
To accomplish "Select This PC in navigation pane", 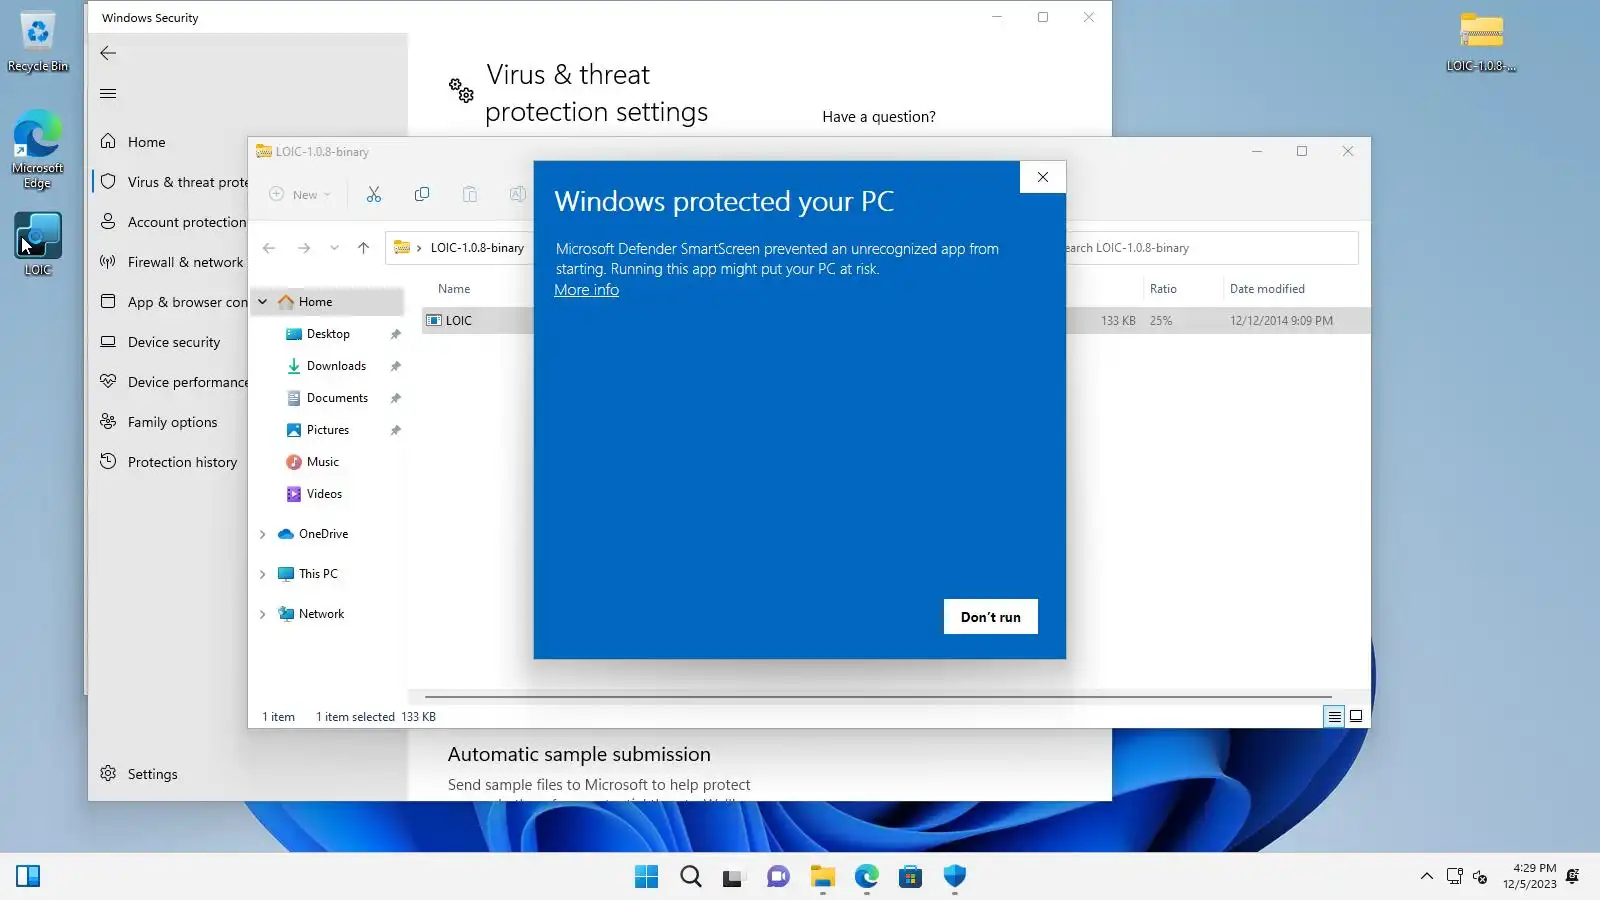I will (318, 574).
